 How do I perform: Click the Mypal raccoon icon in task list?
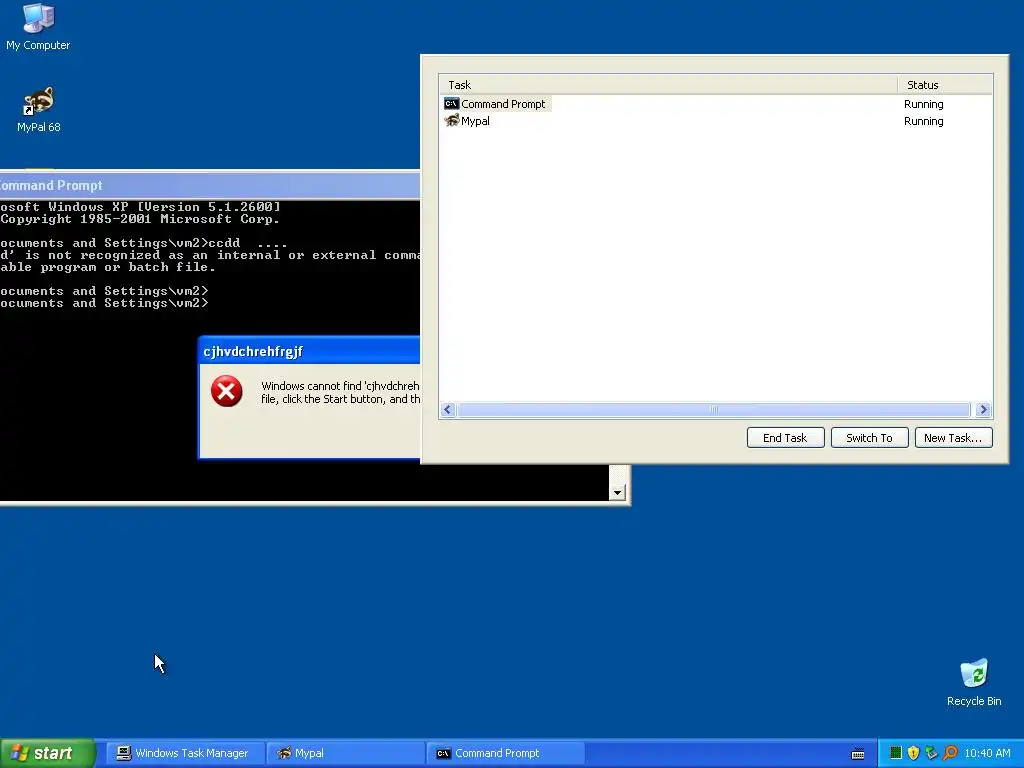click(x=451, y=121)
